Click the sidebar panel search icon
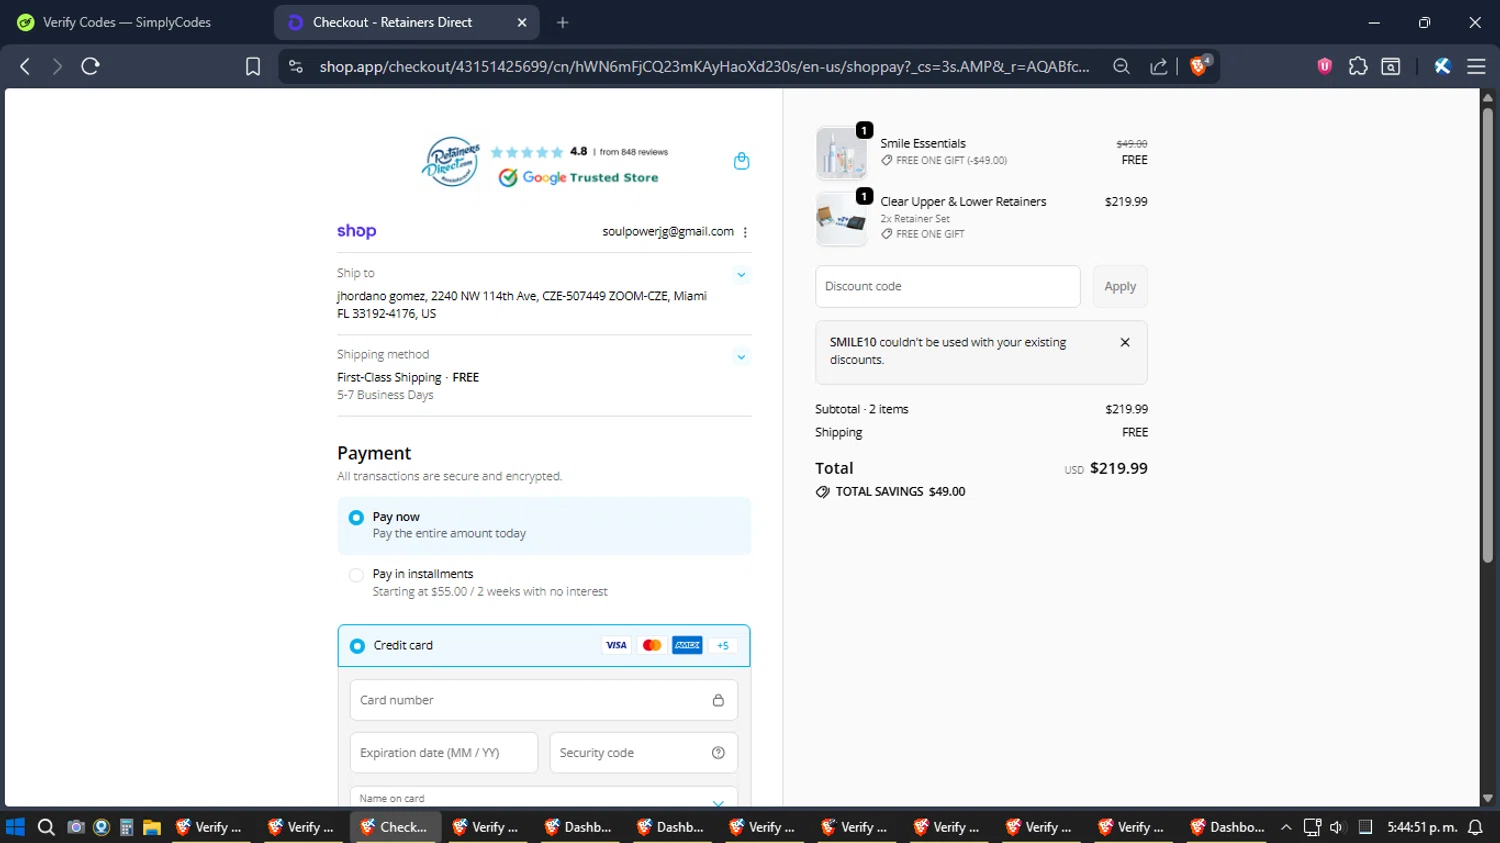 1391,66
